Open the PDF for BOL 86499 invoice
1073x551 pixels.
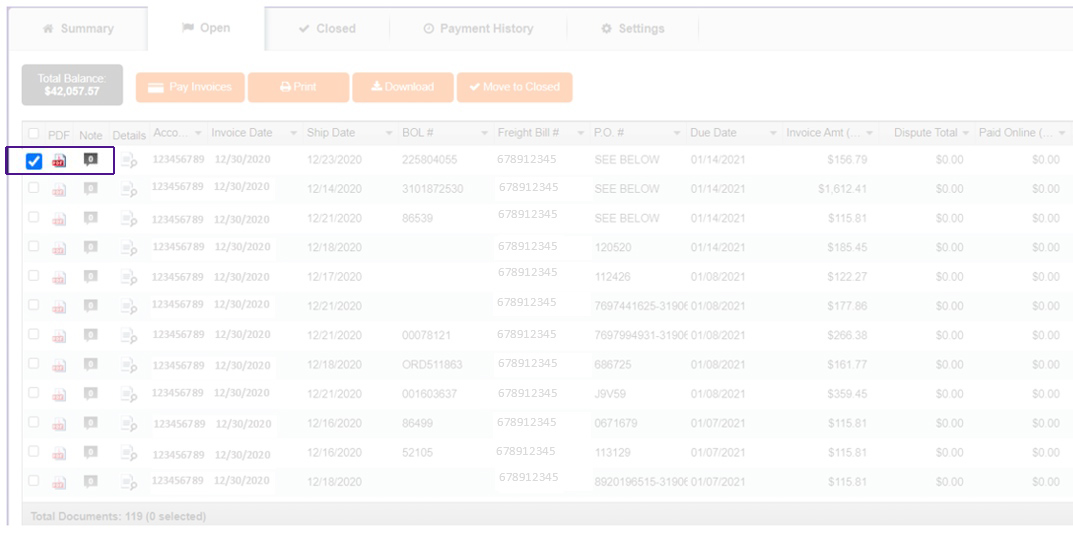[60, 424]
